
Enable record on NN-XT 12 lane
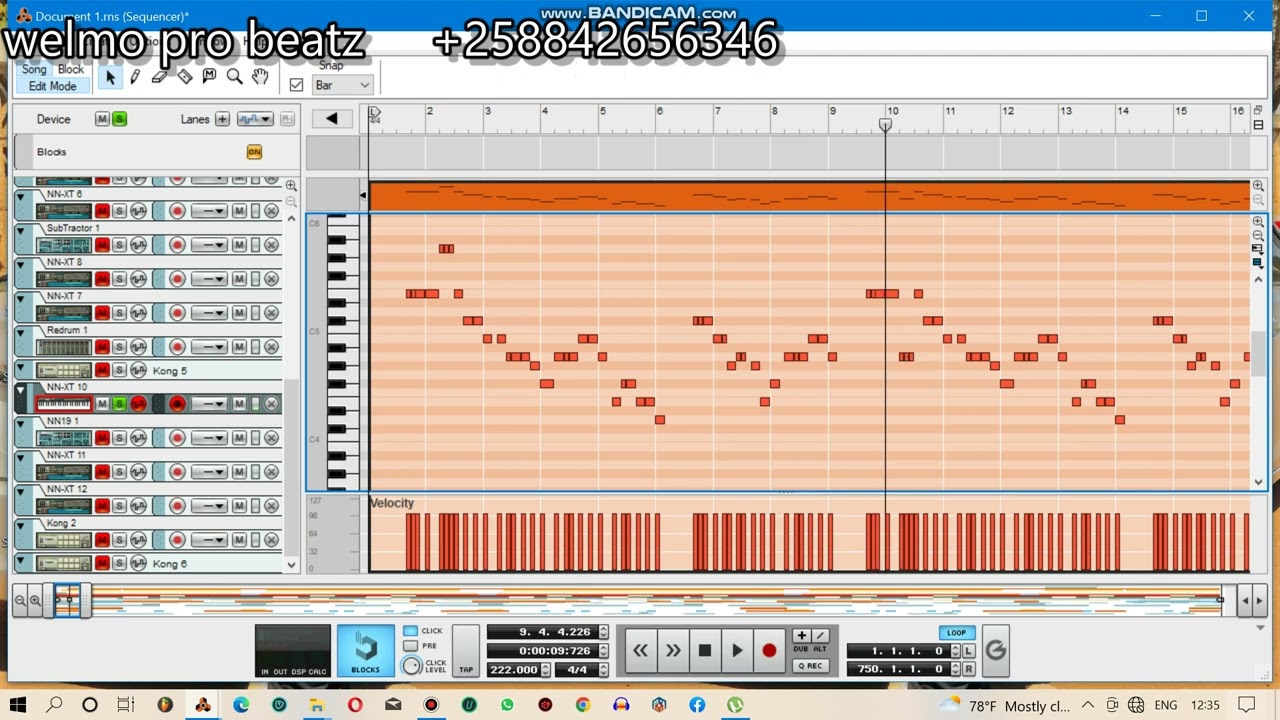pyautogui.click(x=177, y=506)
